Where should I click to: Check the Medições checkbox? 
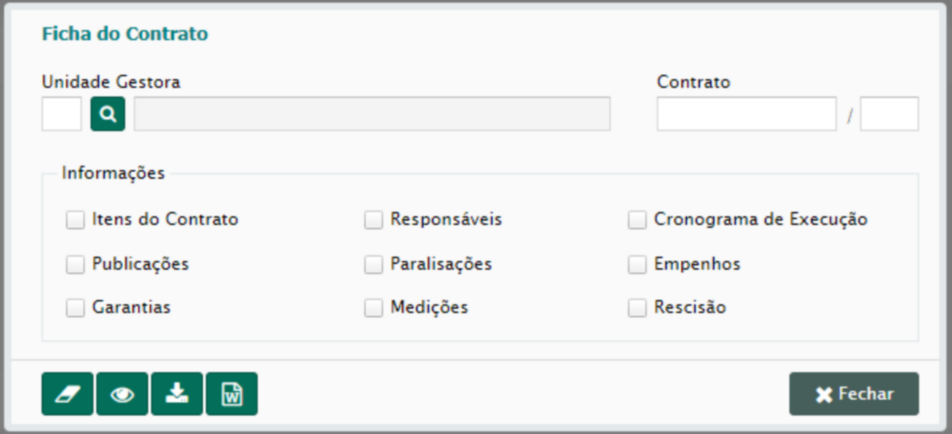373,308
